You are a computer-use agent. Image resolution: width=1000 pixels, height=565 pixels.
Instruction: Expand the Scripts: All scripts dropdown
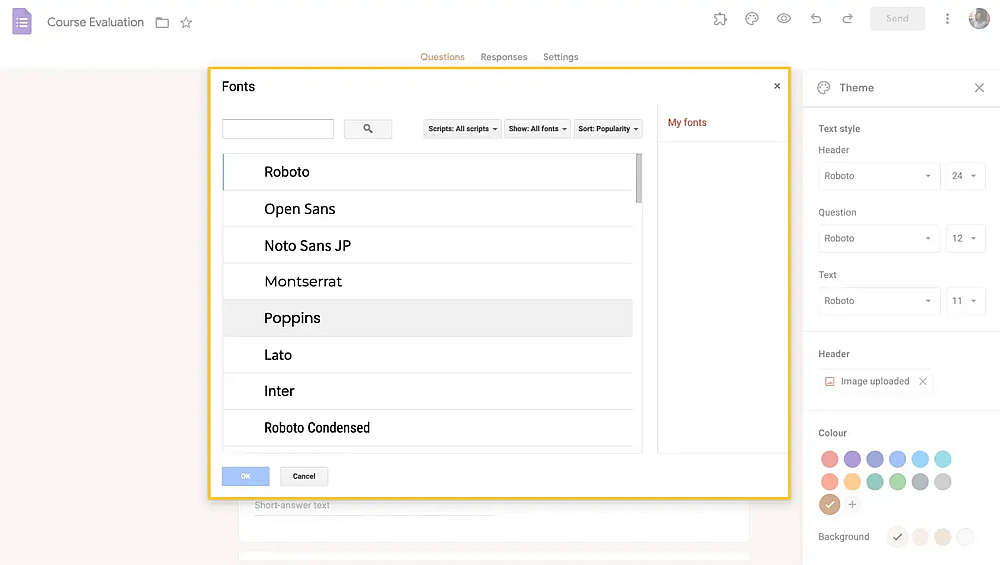tap(462, 129)
